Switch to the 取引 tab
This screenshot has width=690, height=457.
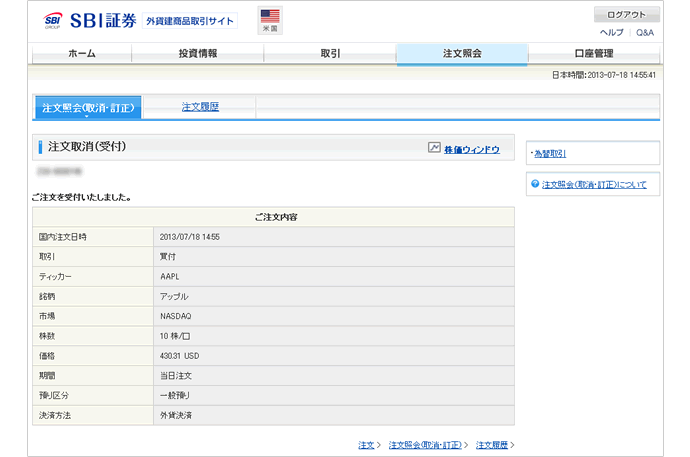click(x=330, y=53)
